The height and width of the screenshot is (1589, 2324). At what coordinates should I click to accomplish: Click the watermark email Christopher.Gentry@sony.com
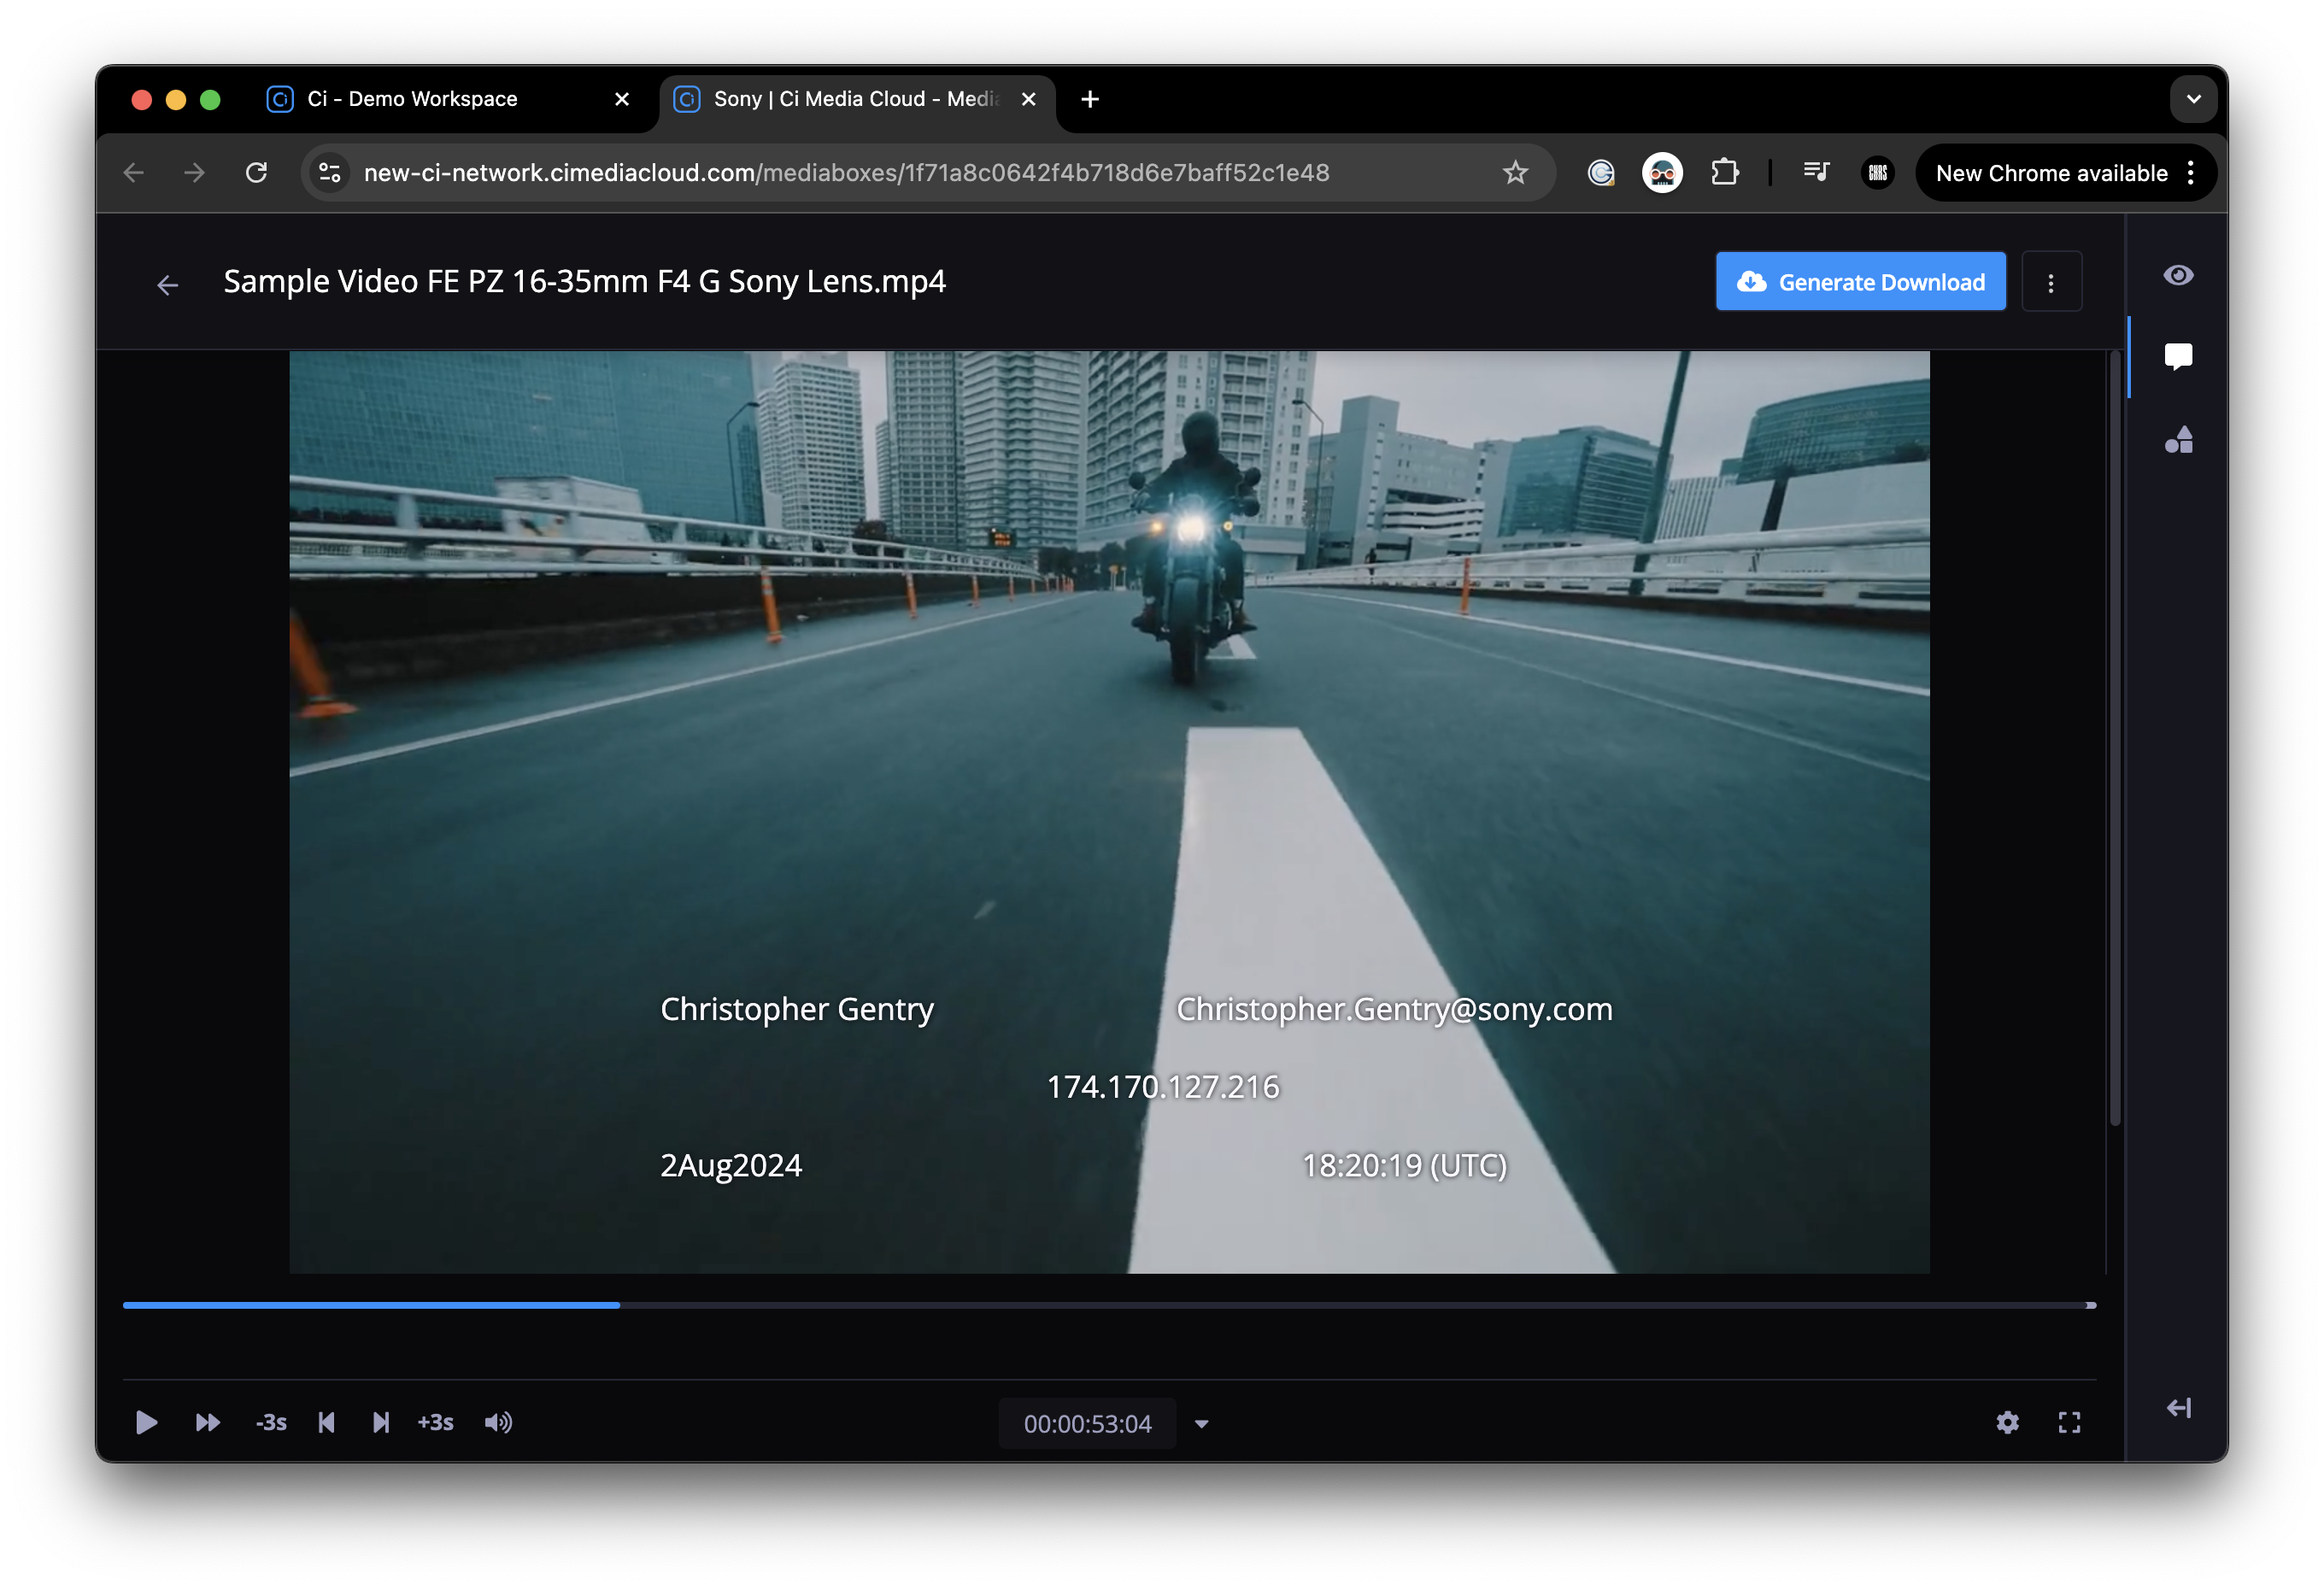click(x=1394, y=1009)
